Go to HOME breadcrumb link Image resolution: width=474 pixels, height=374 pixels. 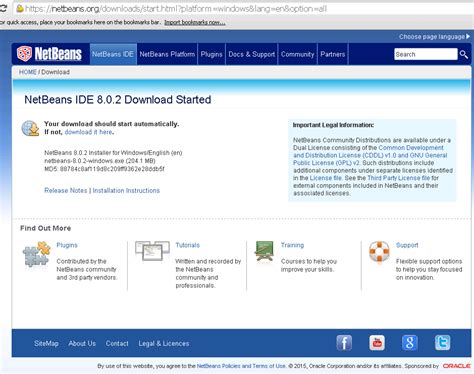(28, 72)
